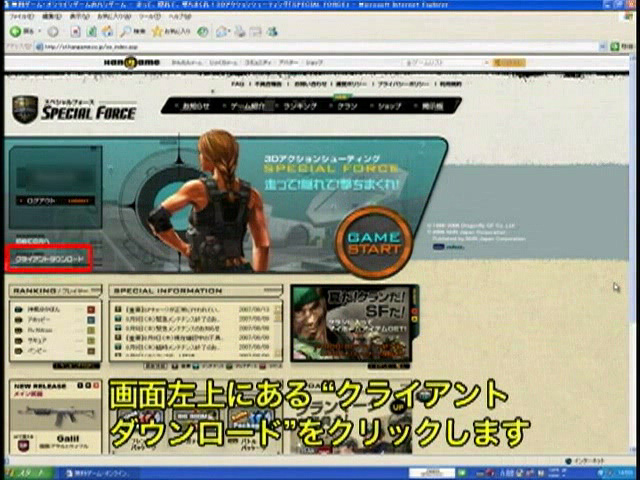Go to the Home page icon

point(107,31)
